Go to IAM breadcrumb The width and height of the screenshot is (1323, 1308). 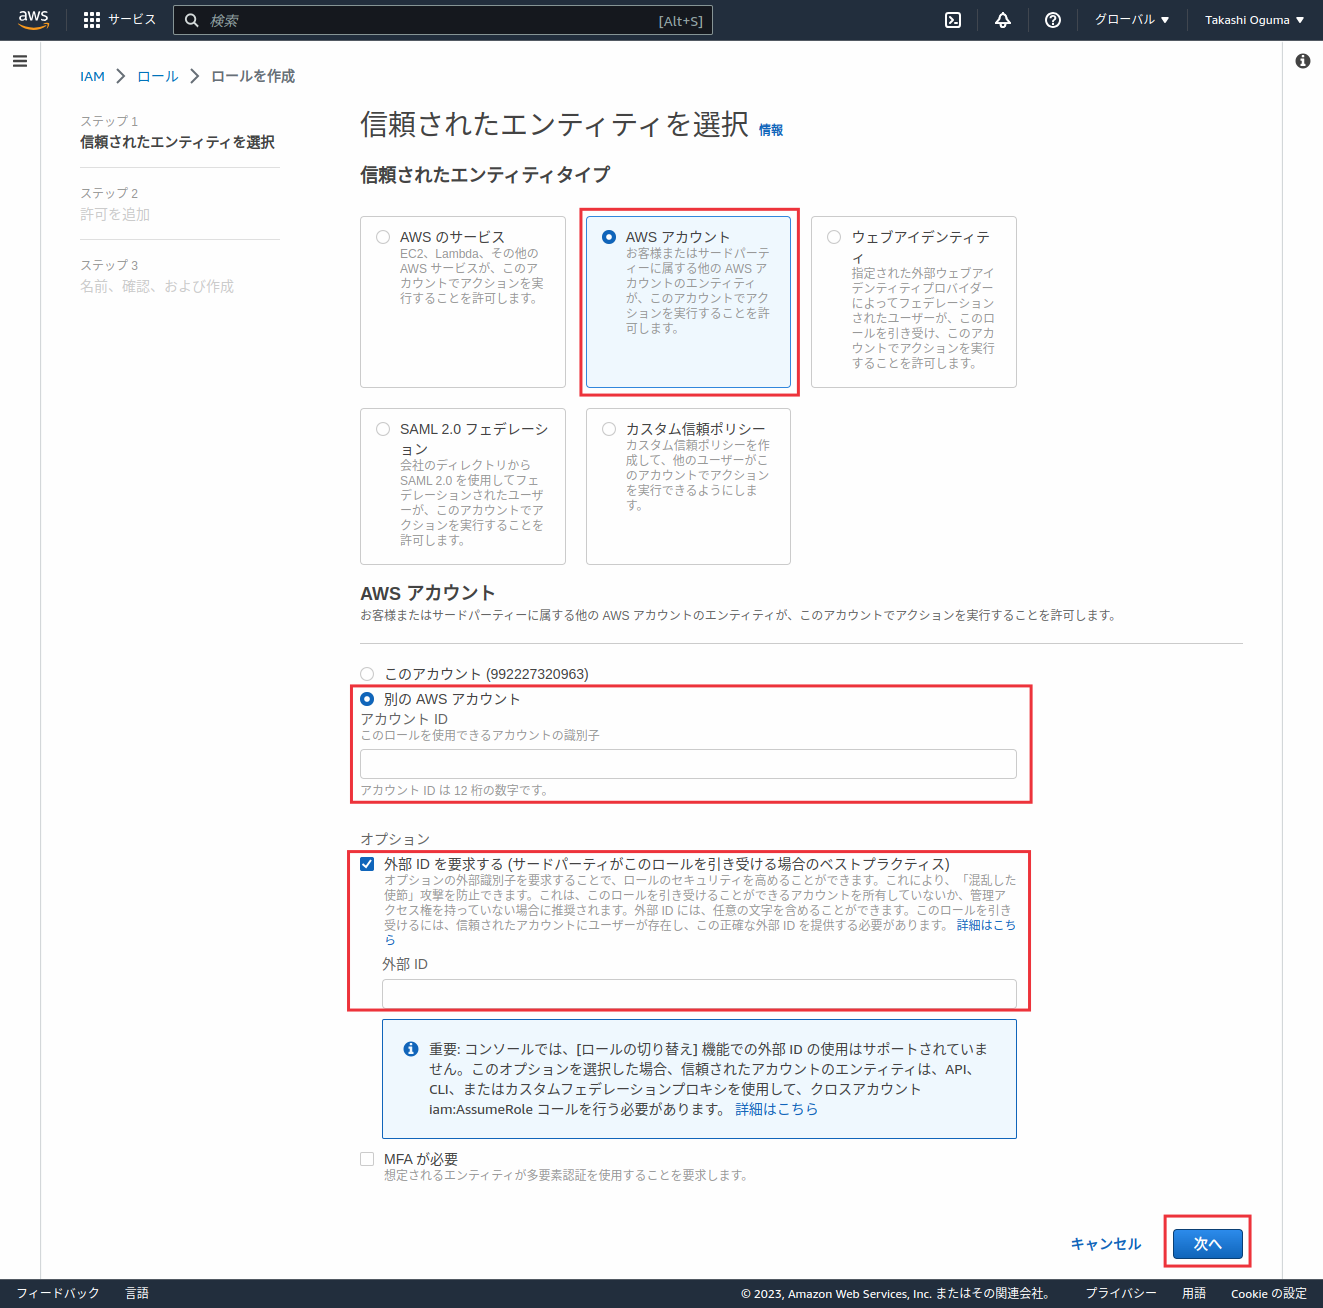[92, 76]
